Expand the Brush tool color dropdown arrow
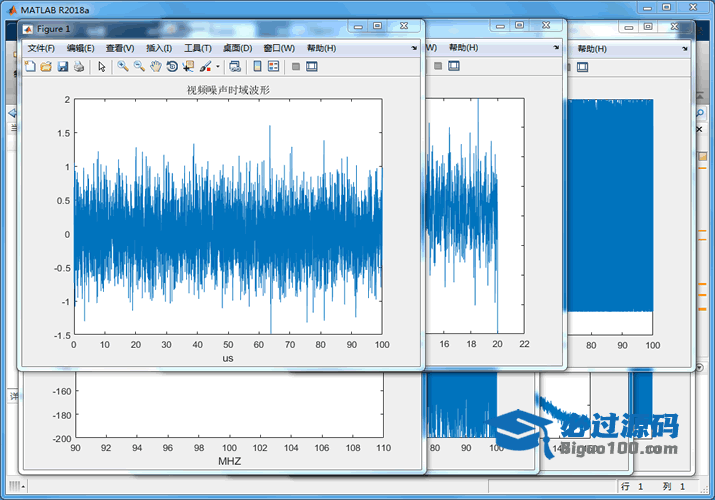The image size is (715, 500). point(217,67)
